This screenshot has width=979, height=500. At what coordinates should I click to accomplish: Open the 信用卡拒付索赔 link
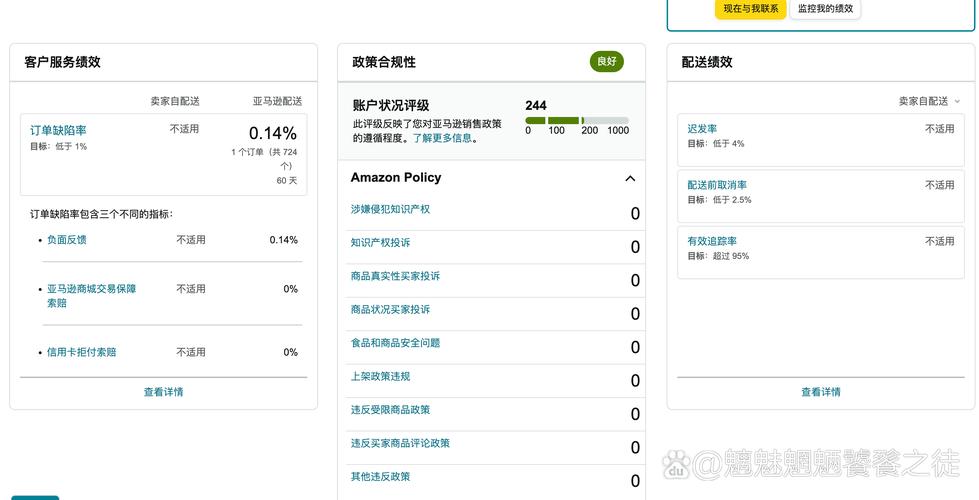click(82, 352)
